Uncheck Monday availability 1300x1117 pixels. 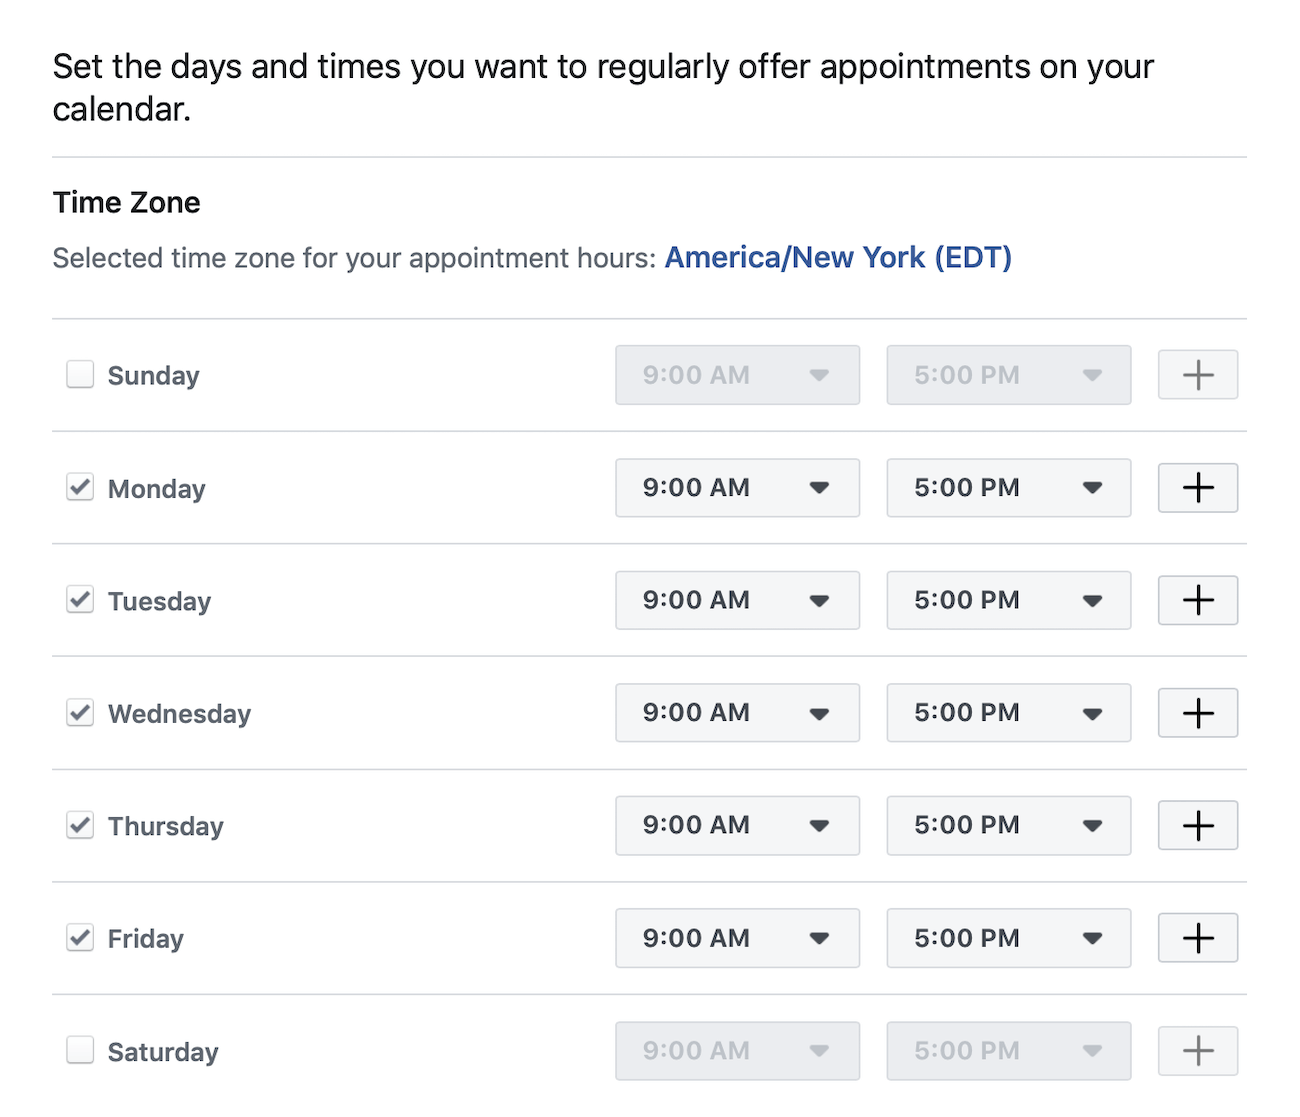80,488
